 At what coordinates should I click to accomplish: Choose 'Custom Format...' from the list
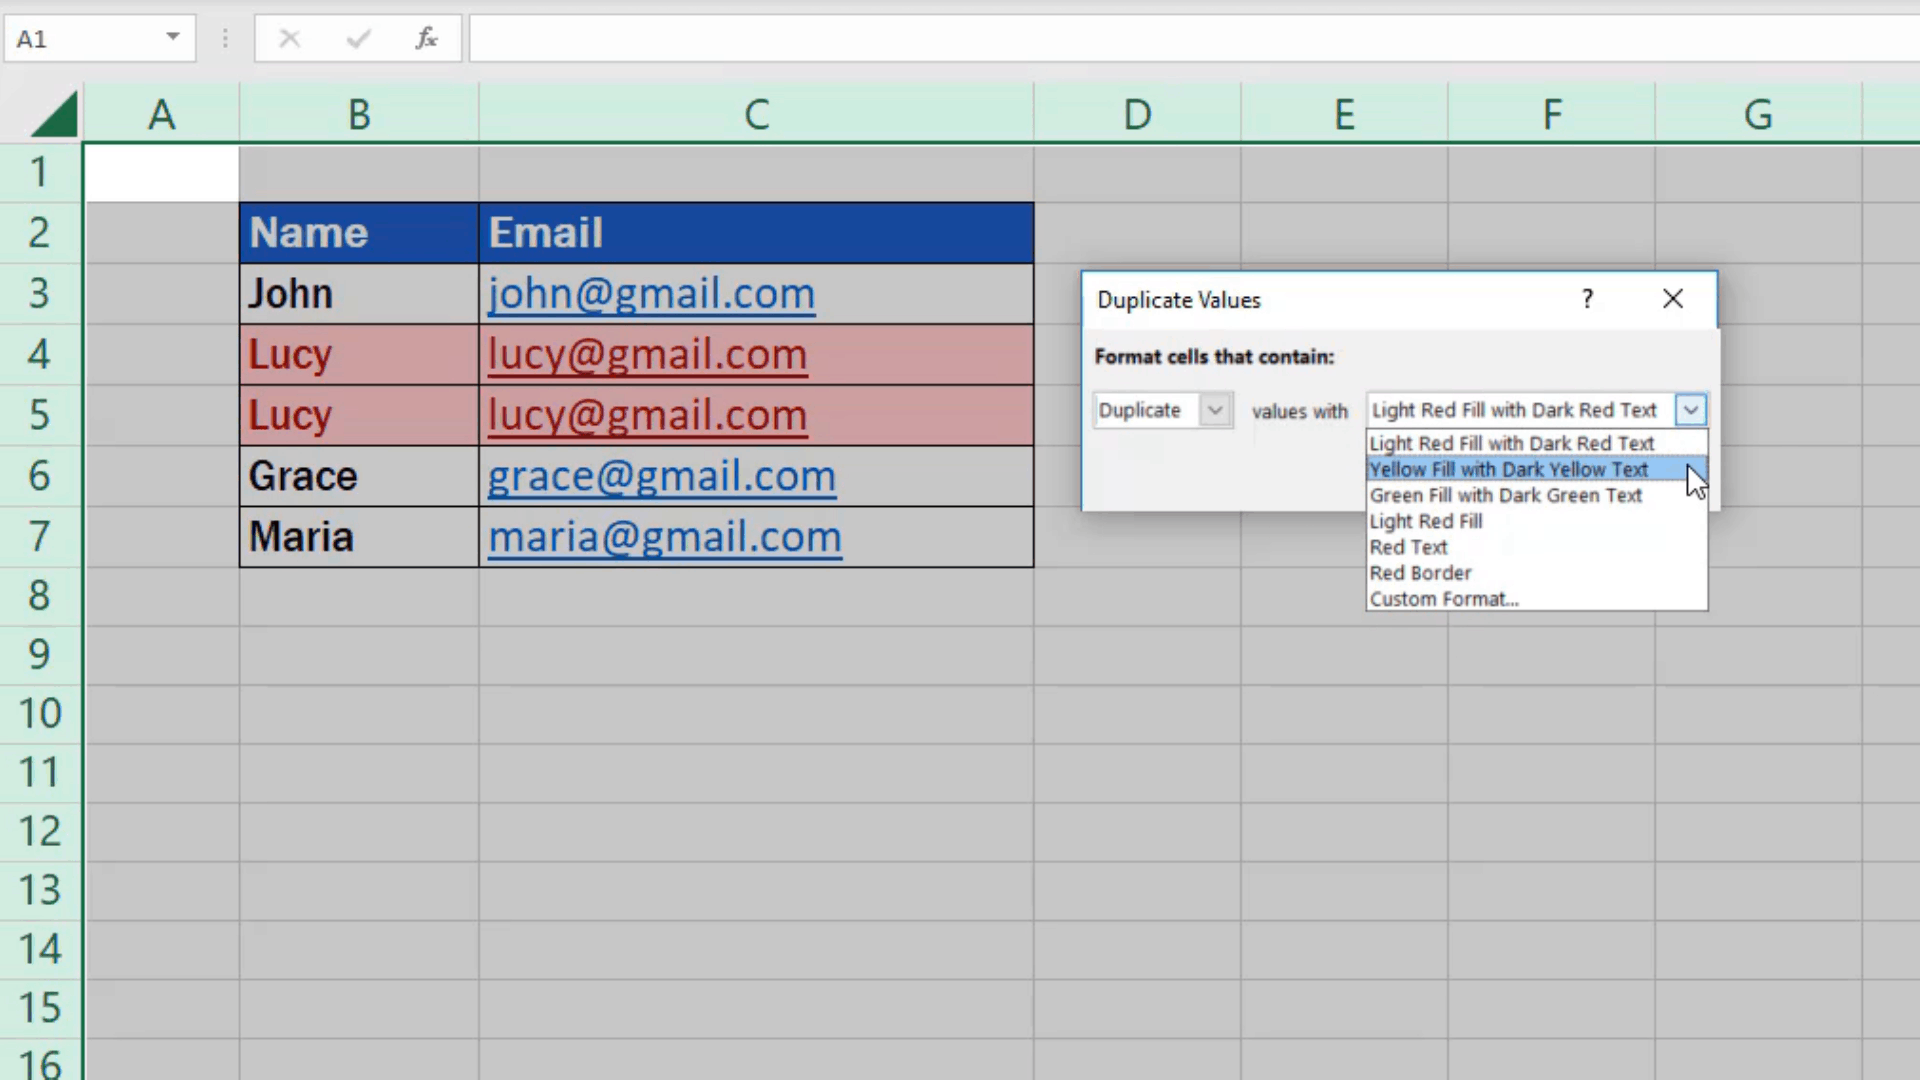(x=1444, y=598)
